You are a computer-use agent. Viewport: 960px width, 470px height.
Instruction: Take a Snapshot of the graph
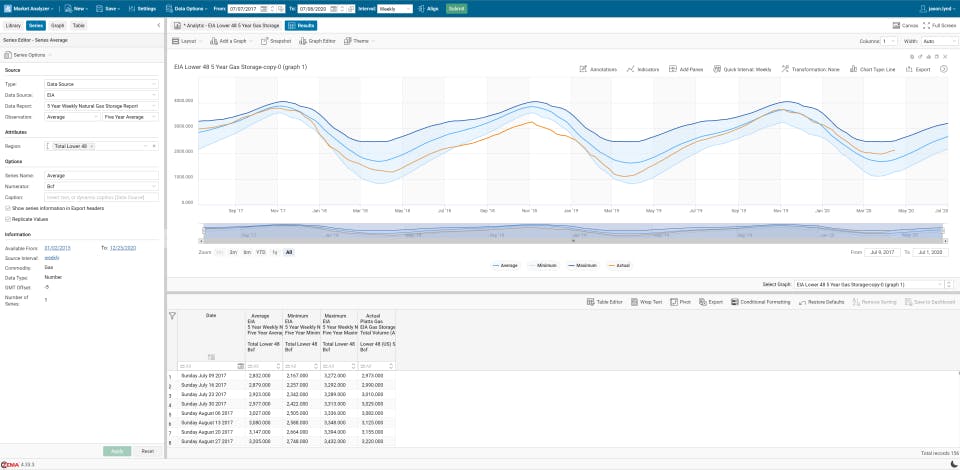(275, 41)
